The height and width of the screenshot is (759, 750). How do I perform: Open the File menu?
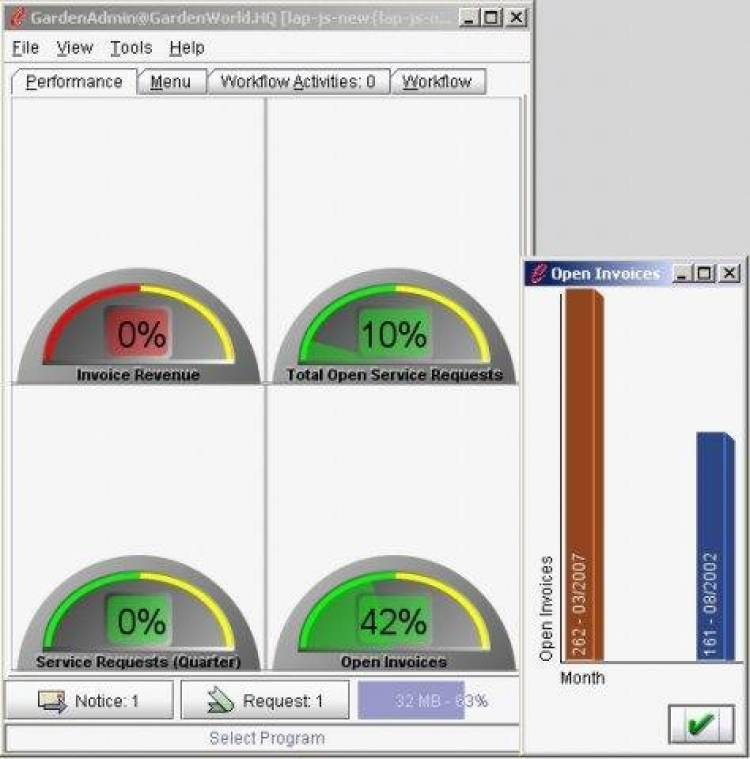pyautogui.click(x=26, y=48)
